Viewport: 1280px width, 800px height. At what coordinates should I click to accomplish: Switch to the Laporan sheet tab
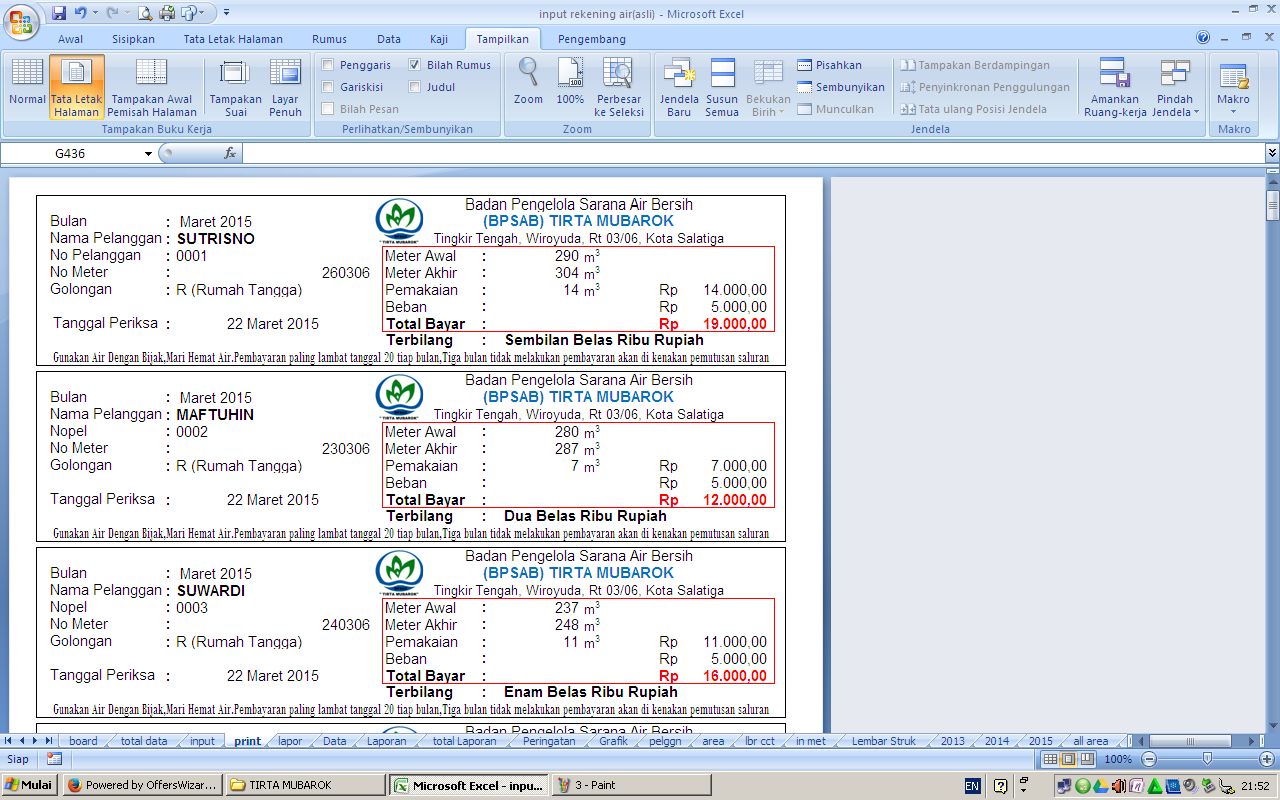(x=386, y=741)
